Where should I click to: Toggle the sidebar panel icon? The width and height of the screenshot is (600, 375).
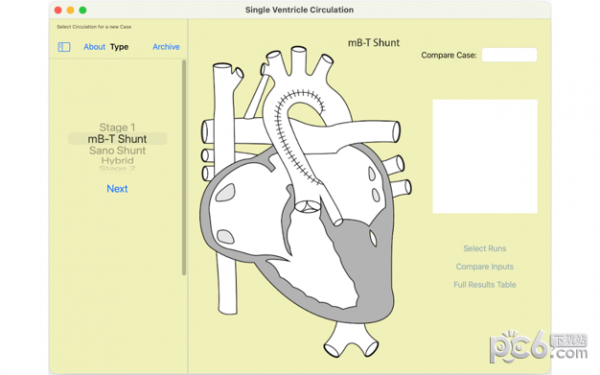point(64,47)
